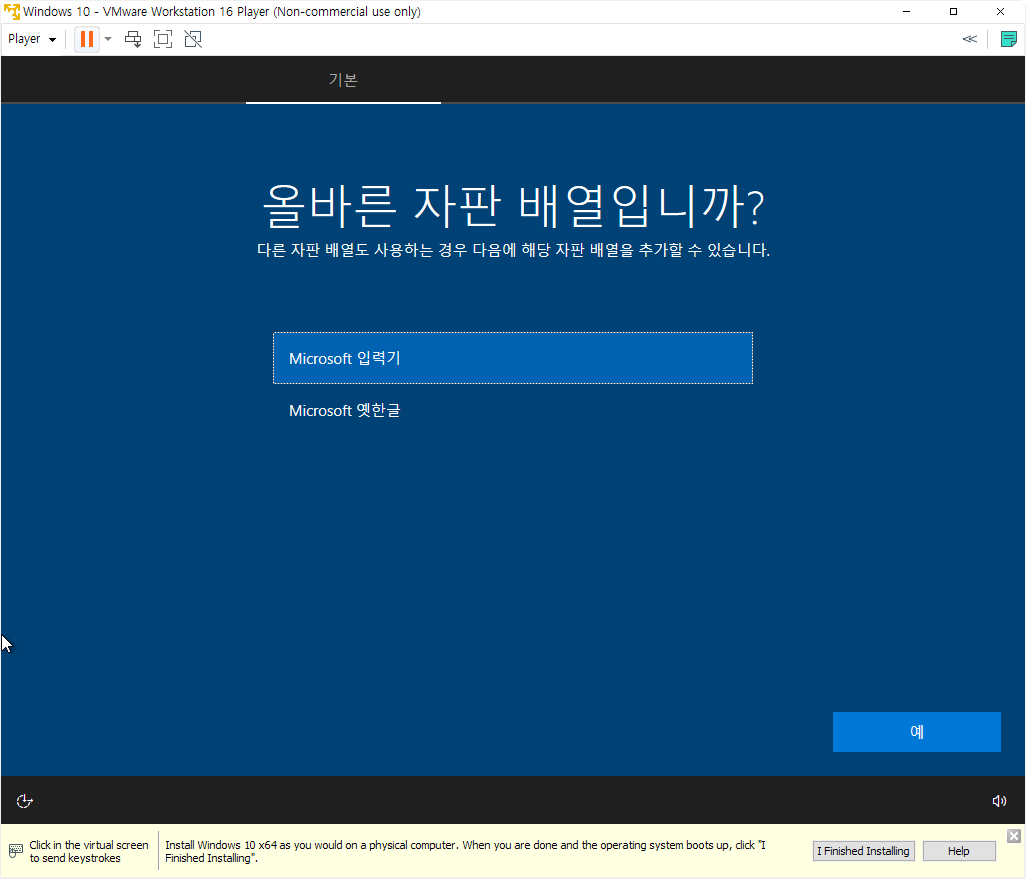Dismiss the install hint bar
The image size is (1026, 879).
pyautogui.click(x=1014, y=836)
